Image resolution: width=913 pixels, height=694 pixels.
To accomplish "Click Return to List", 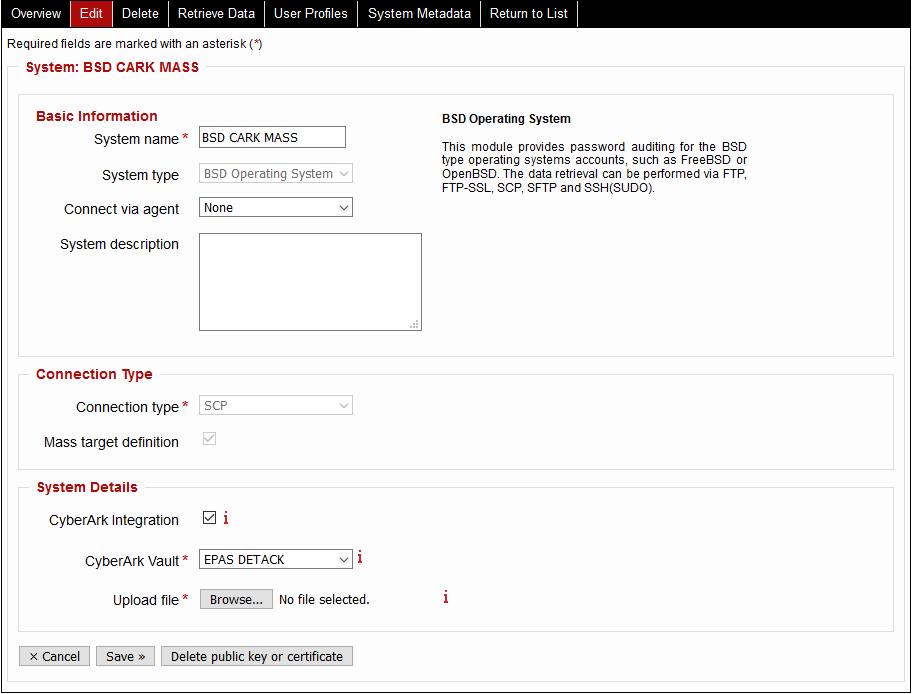I will [x=528, y=14].
